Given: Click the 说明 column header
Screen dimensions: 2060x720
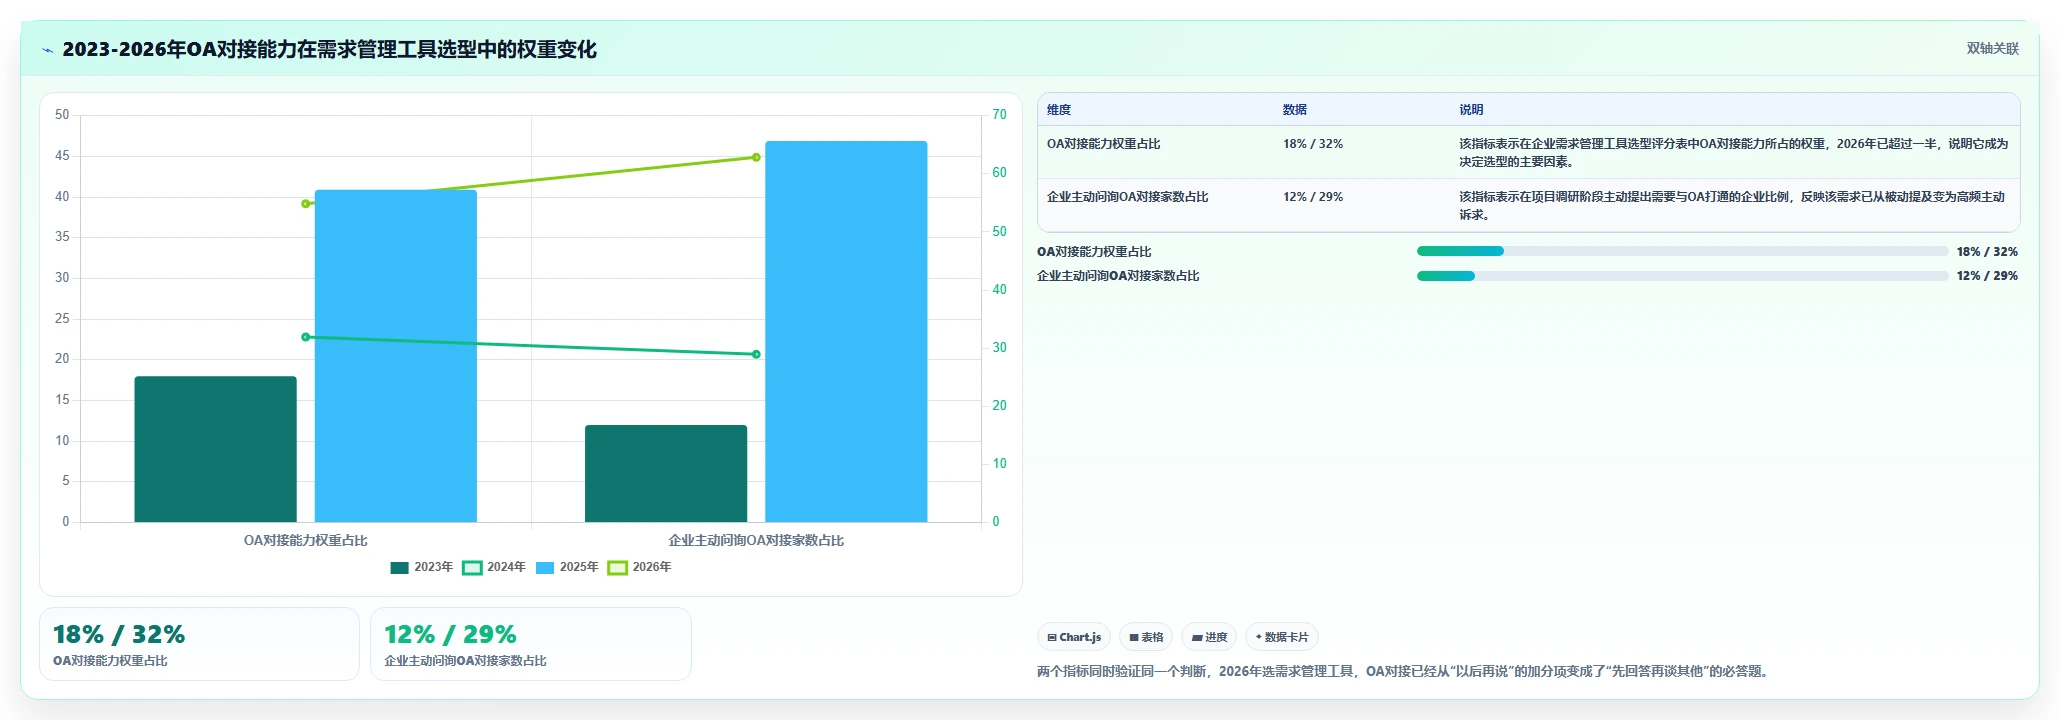Looking at the screenshot, I should point(1471,110).
